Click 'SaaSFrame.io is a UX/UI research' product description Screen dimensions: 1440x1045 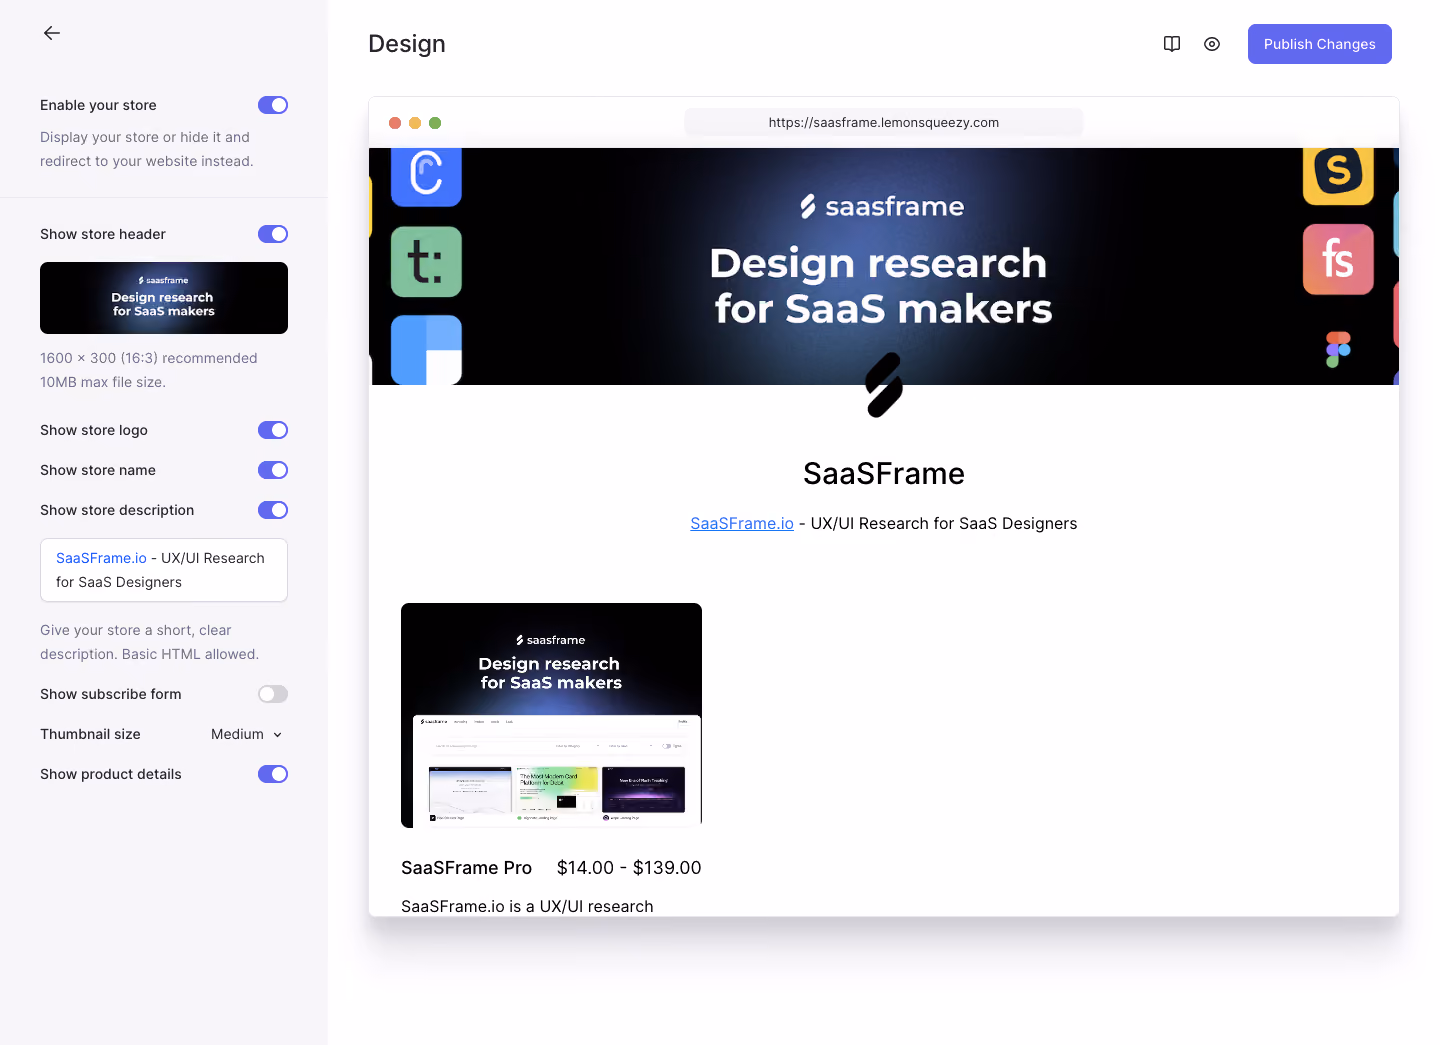point(527,906)
